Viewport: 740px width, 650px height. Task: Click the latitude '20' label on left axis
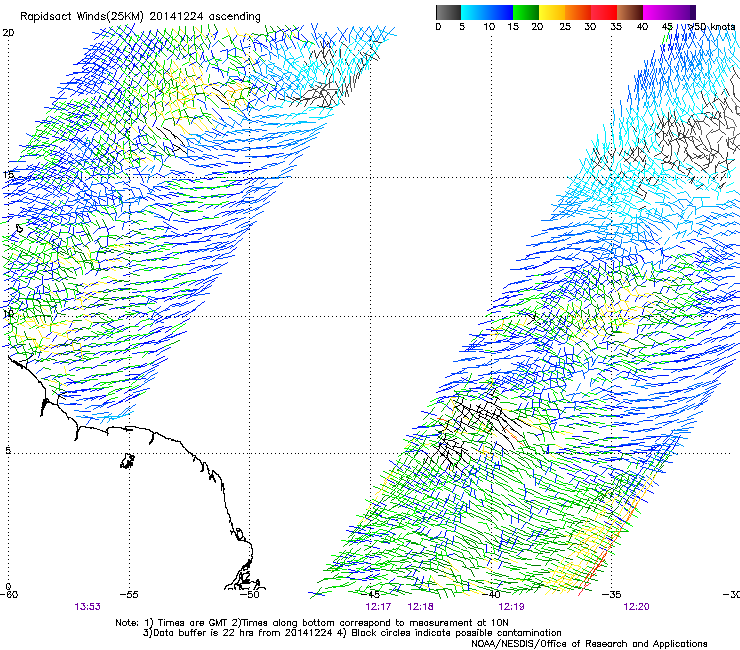pos(8,33)
